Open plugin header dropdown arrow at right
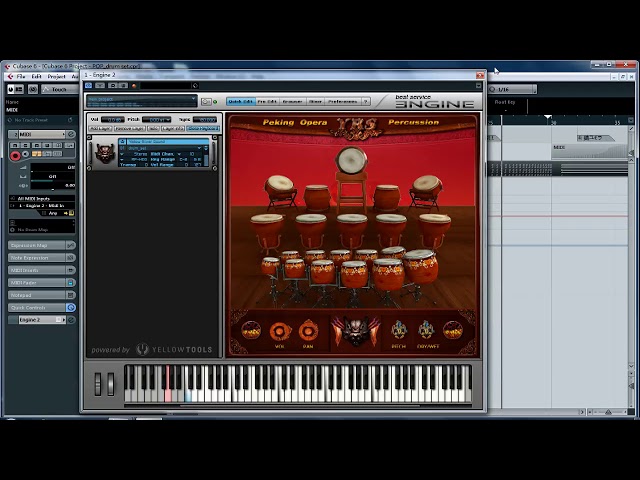640x480 pixels. click(x=478, y=85)
